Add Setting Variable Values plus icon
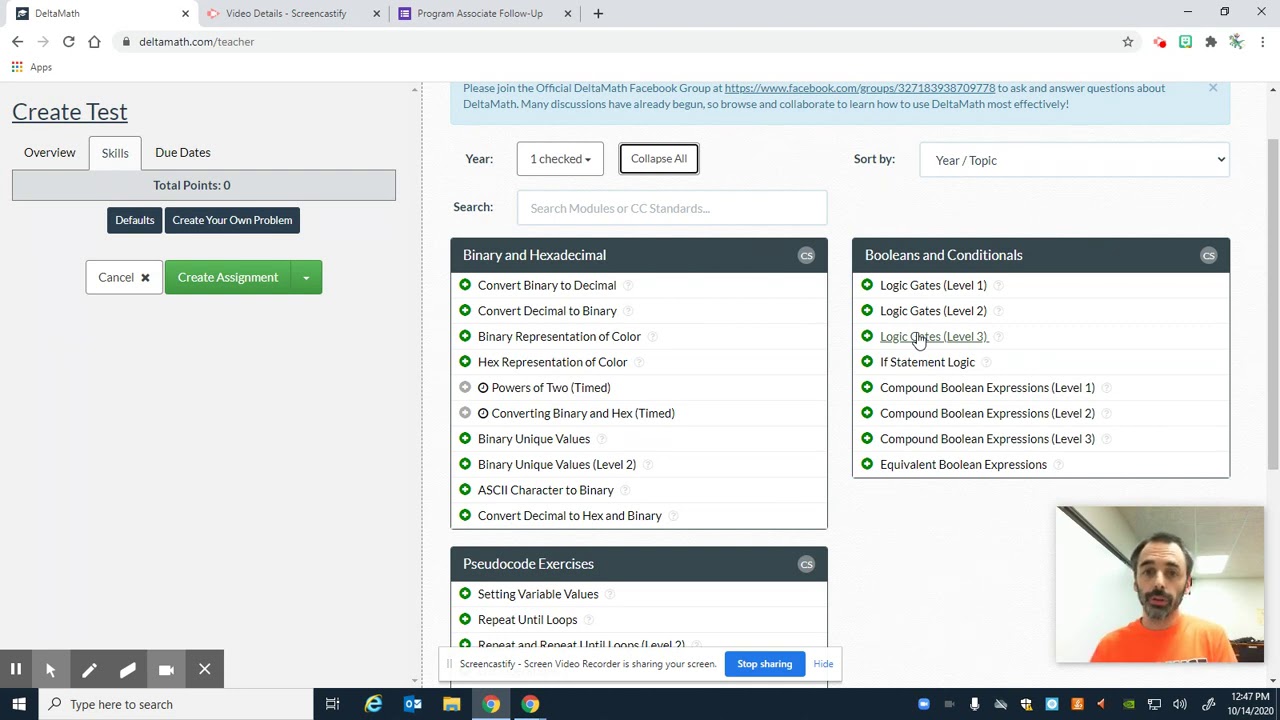 point(465,594)
